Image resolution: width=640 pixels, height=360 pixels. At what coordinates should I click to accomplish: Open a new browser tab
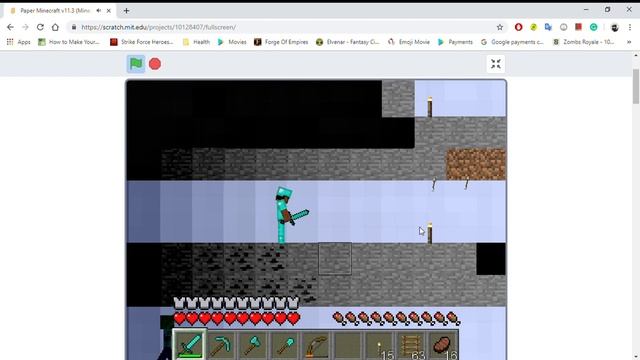[126, 11]
